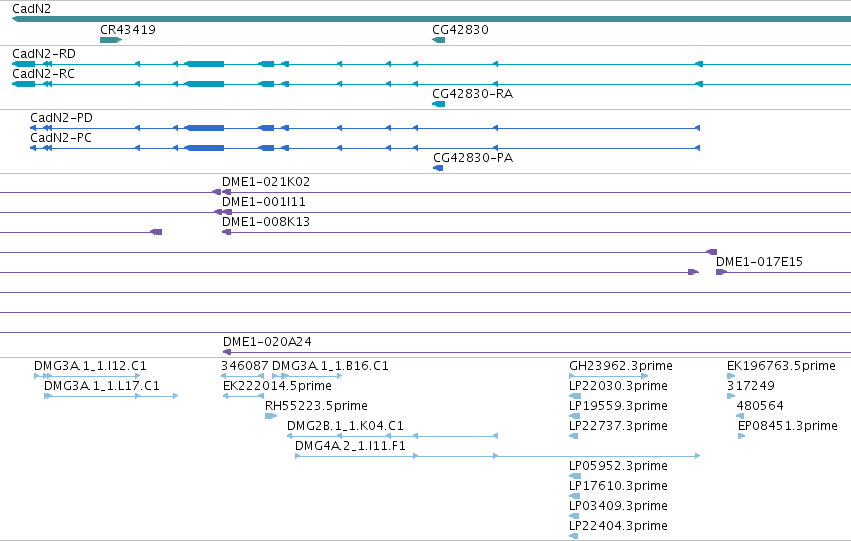Select the LP22404.3prime EST label

click(618, 526)
